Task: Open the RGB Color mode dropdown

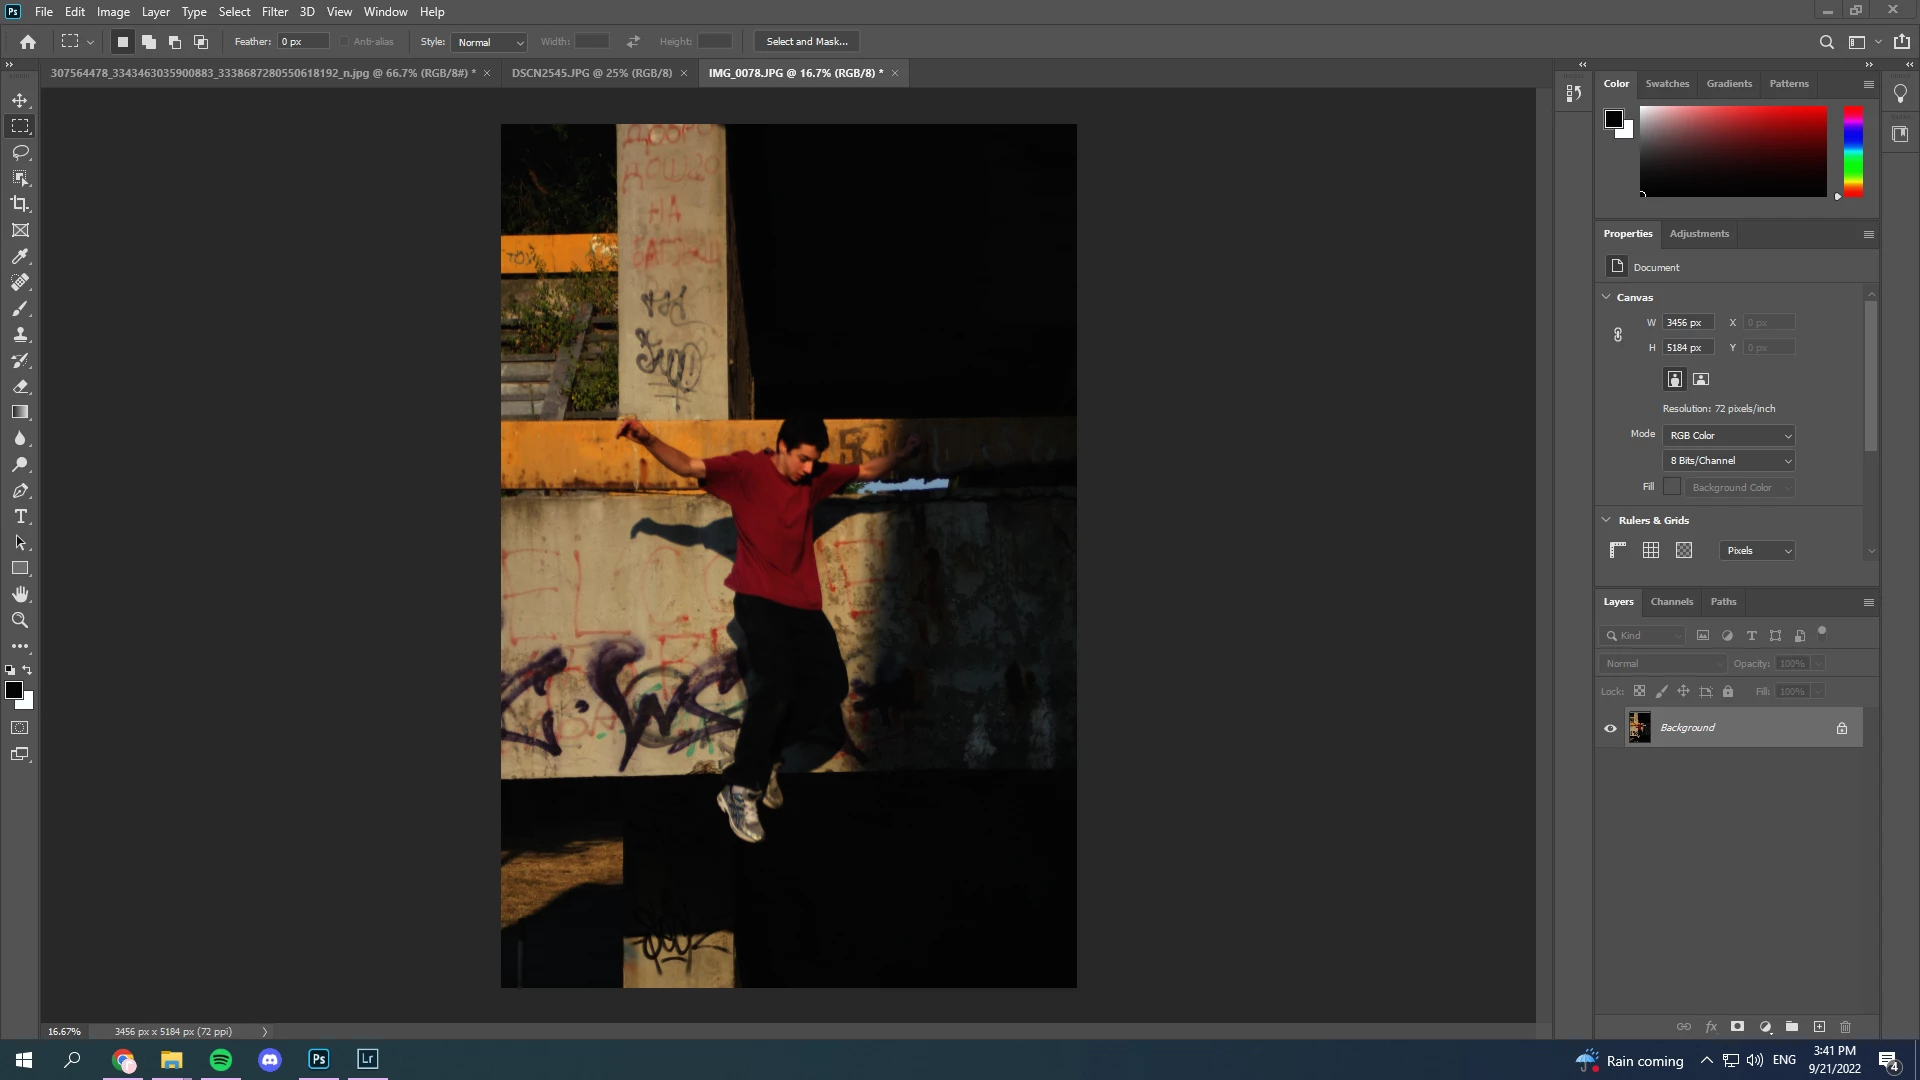Action: [1729, 435]
